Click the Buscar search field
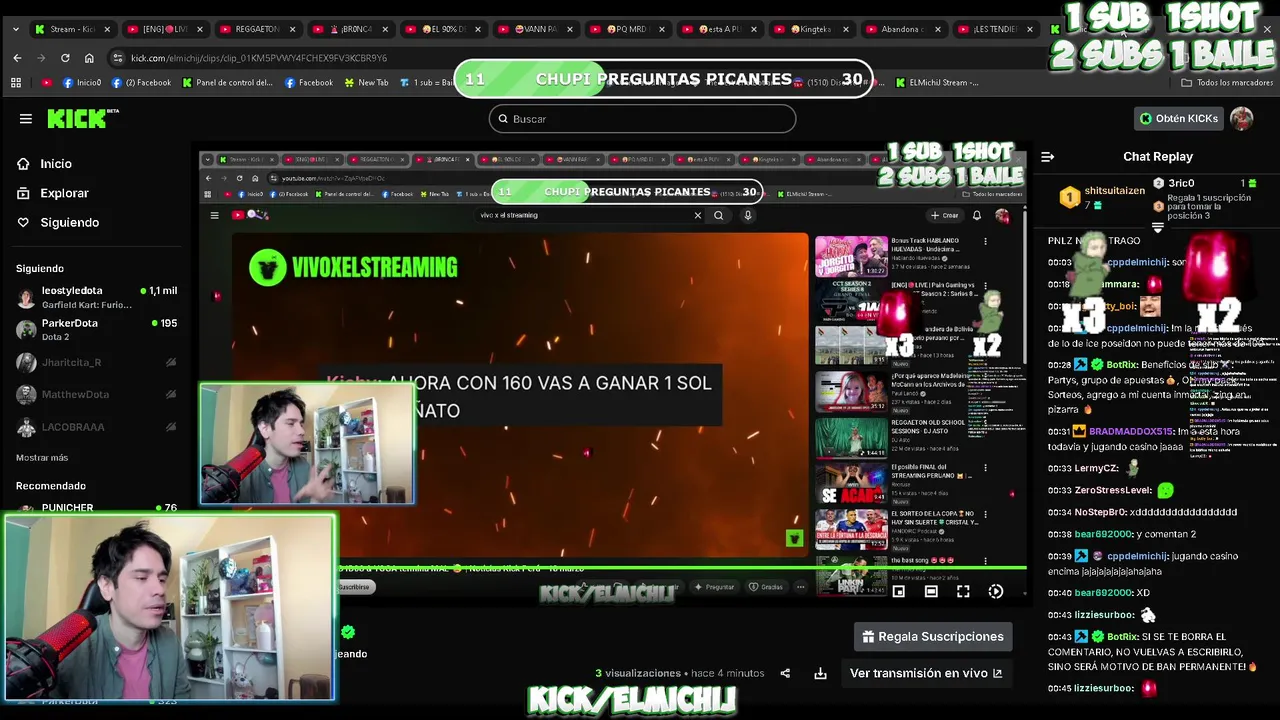The height and width of the screenshot is (720, 1280). [642, 119]
